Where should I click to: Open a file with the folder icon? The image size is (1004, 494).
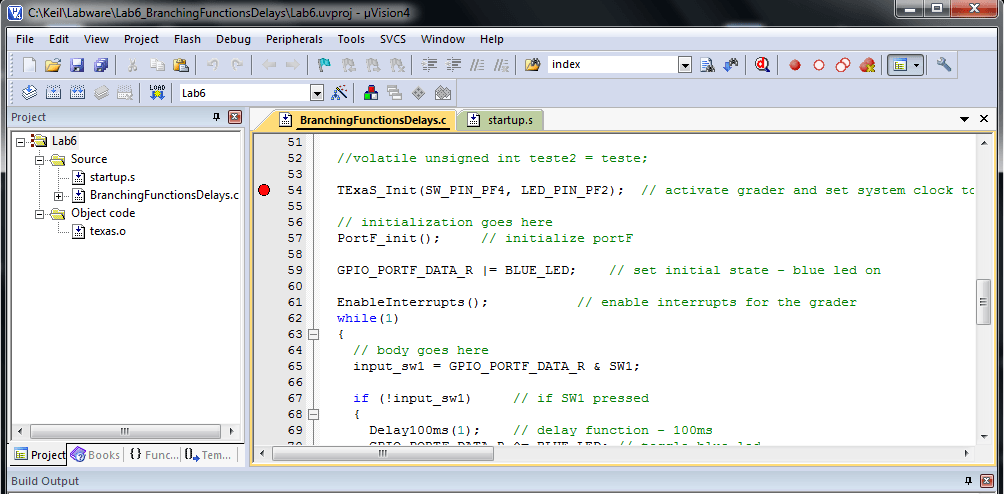53,65
